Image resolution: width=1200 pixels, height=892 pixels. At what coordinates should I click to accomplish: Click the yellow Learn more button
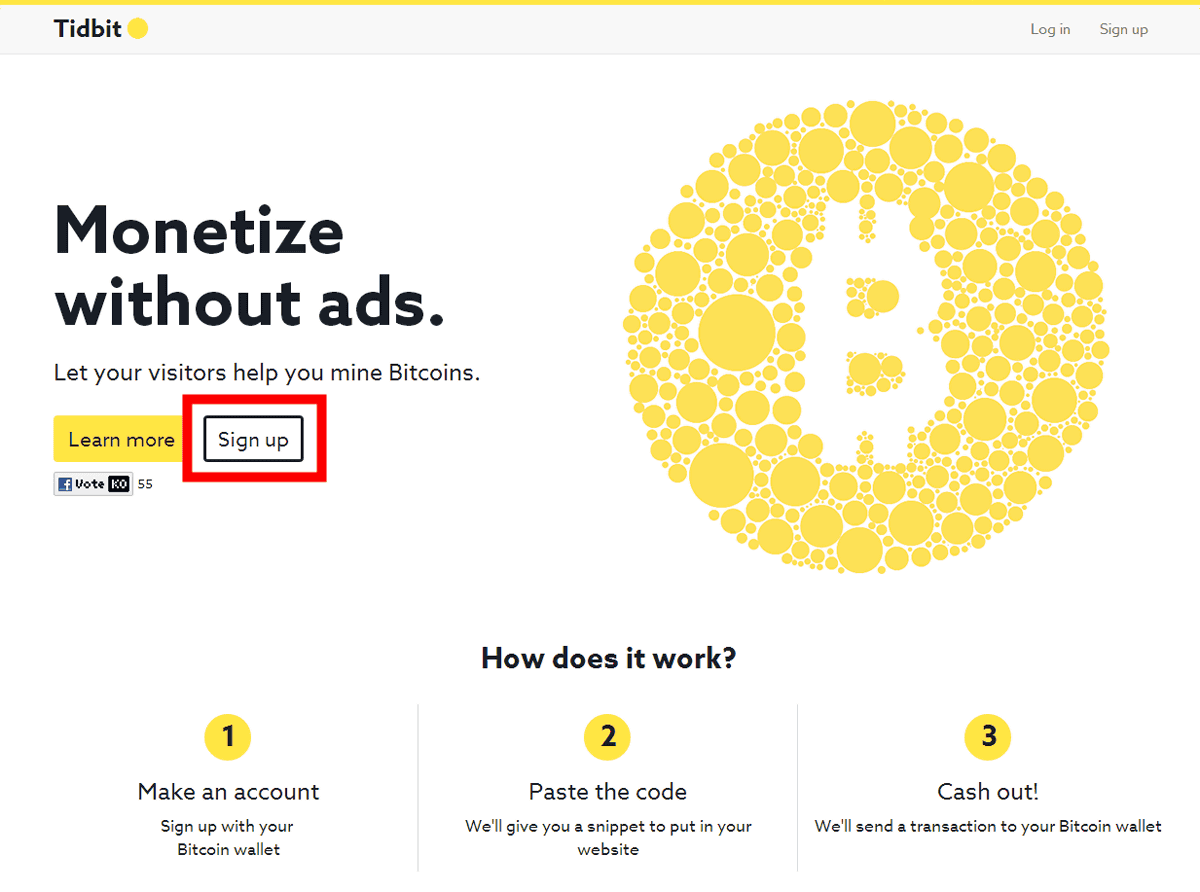point(121,439)
